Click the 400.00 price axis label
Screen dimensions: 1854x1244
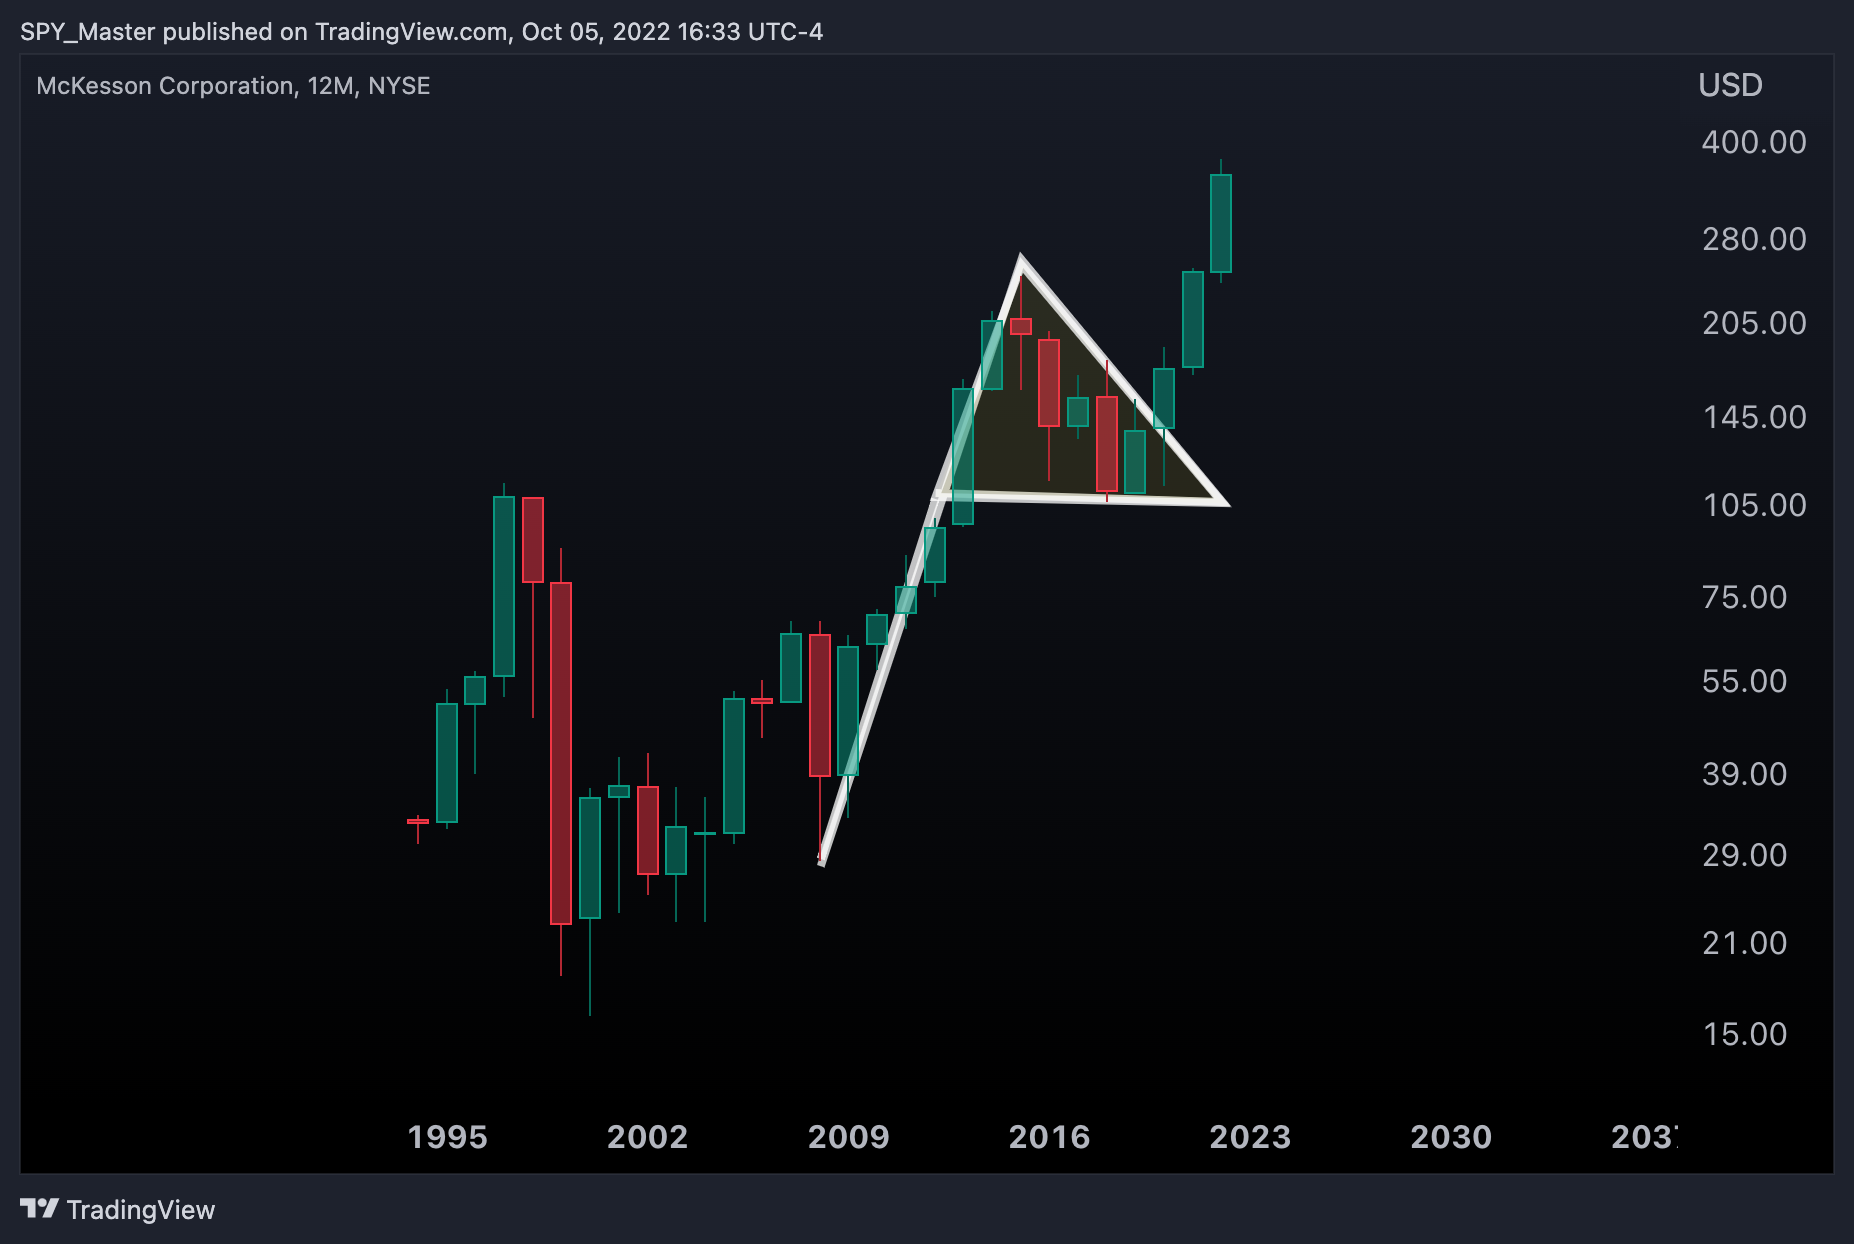point(1754,142)
